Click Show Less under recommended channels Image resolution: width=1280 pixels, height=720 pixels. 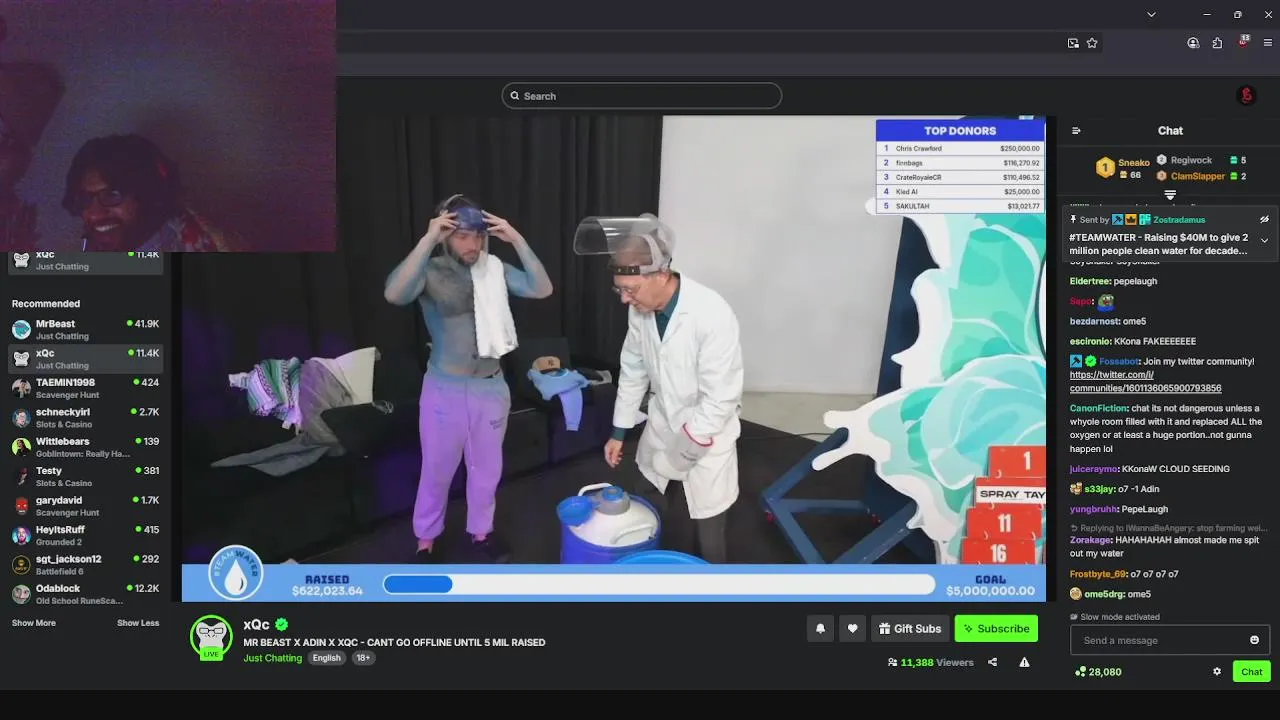point(138,623)
